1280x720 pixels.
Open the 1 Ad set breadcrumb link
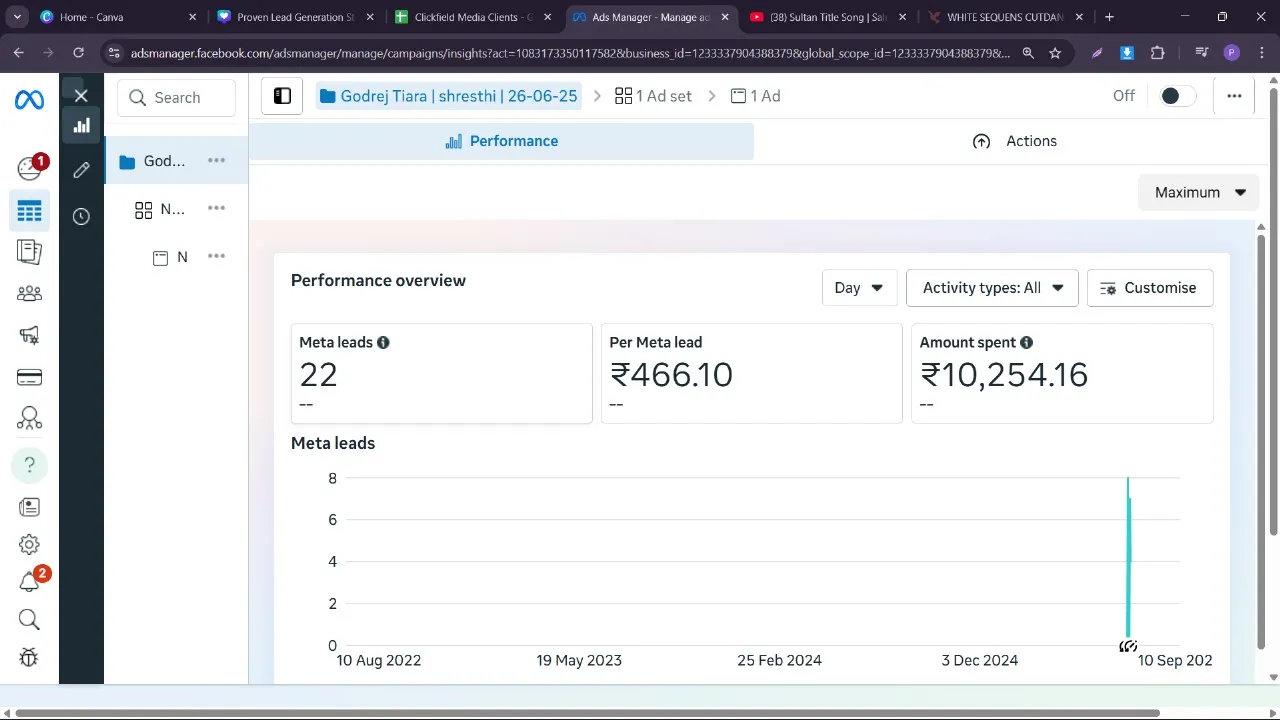(x=653, y=96)
